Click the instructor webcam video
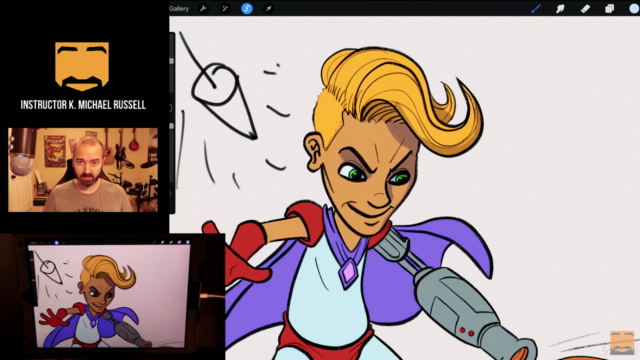Viewport: 640px width, 360px height. [83, 170]
